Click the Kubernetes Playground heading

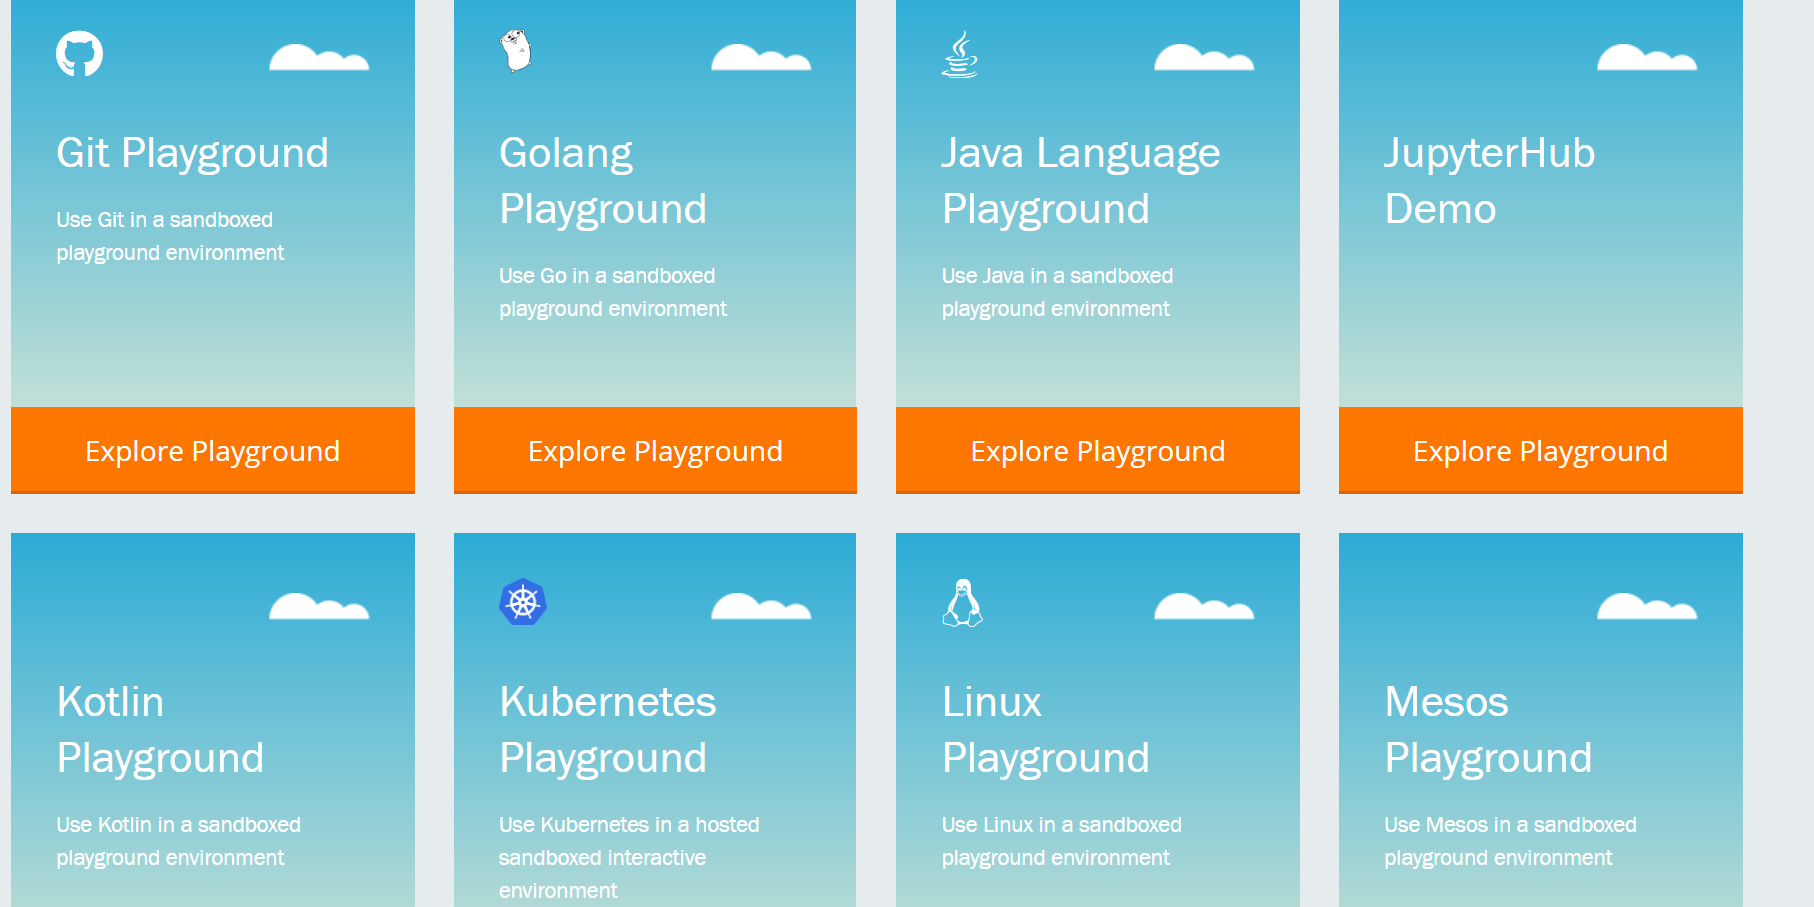coord(608,730)
